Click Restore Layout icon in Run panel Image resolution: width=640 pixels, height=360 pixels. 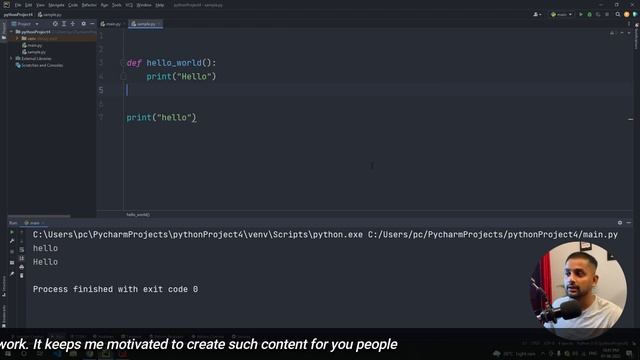(12, 262)
